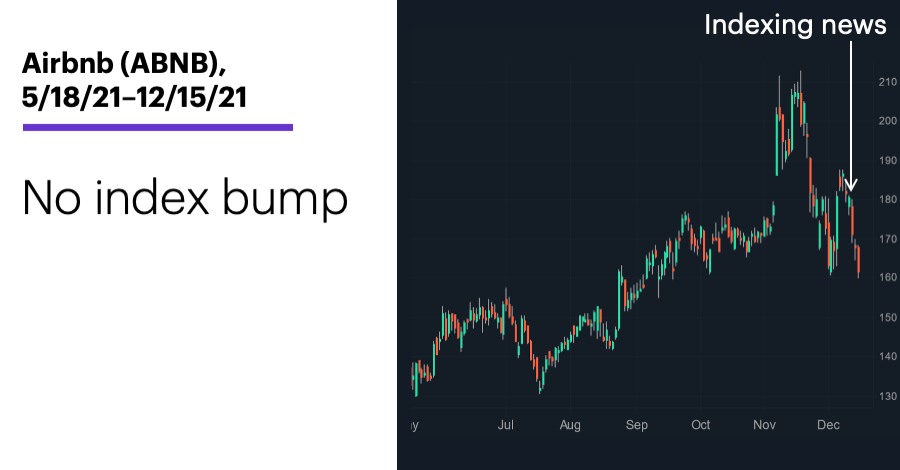Click the 150 price level on axis

click(x=887, y=317)
